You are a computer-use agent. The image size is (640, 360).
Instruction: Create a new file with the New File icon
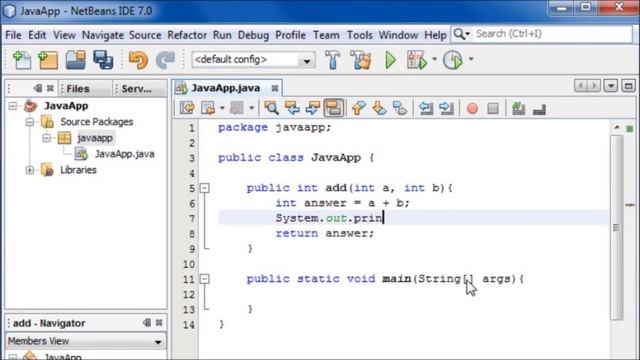[x=22, y=60]
